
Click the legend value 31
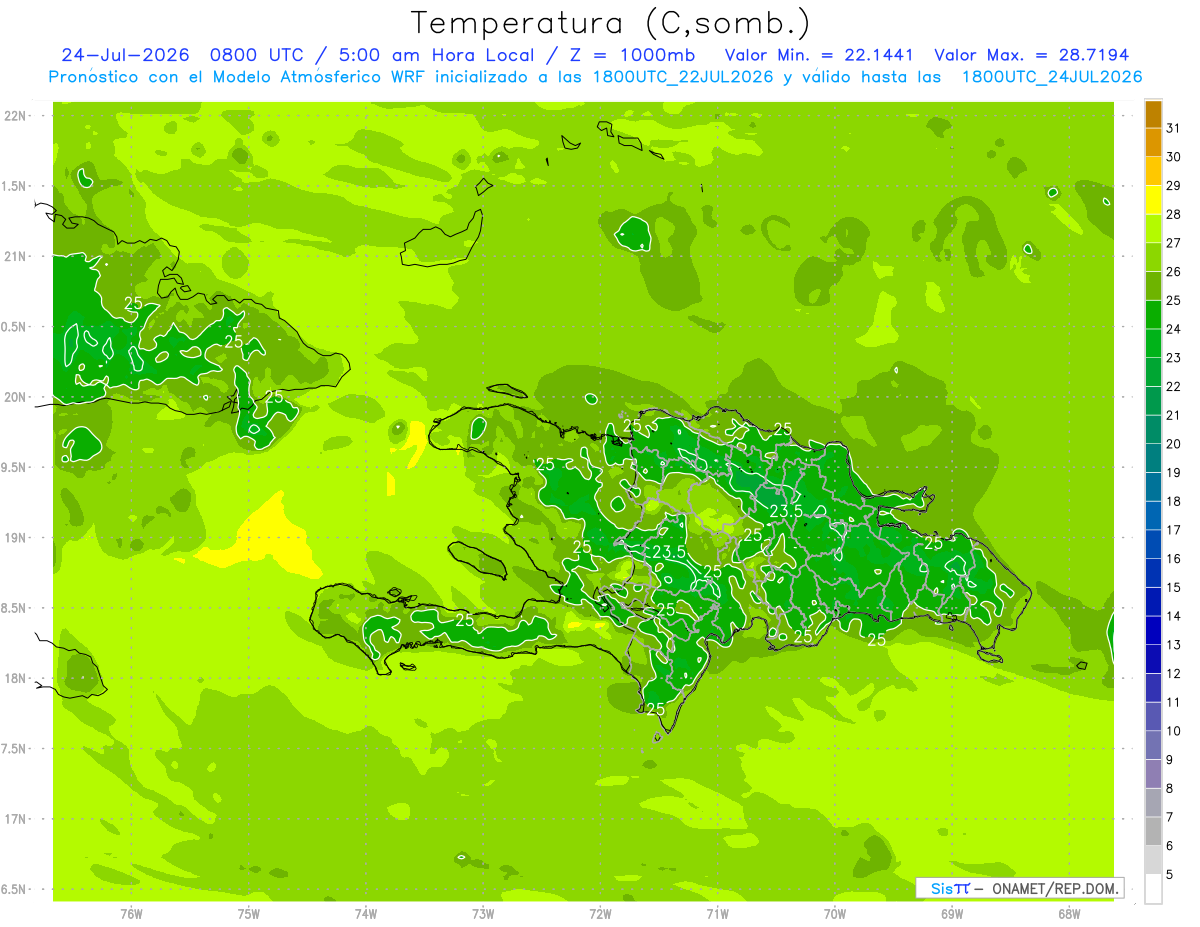1174,128
